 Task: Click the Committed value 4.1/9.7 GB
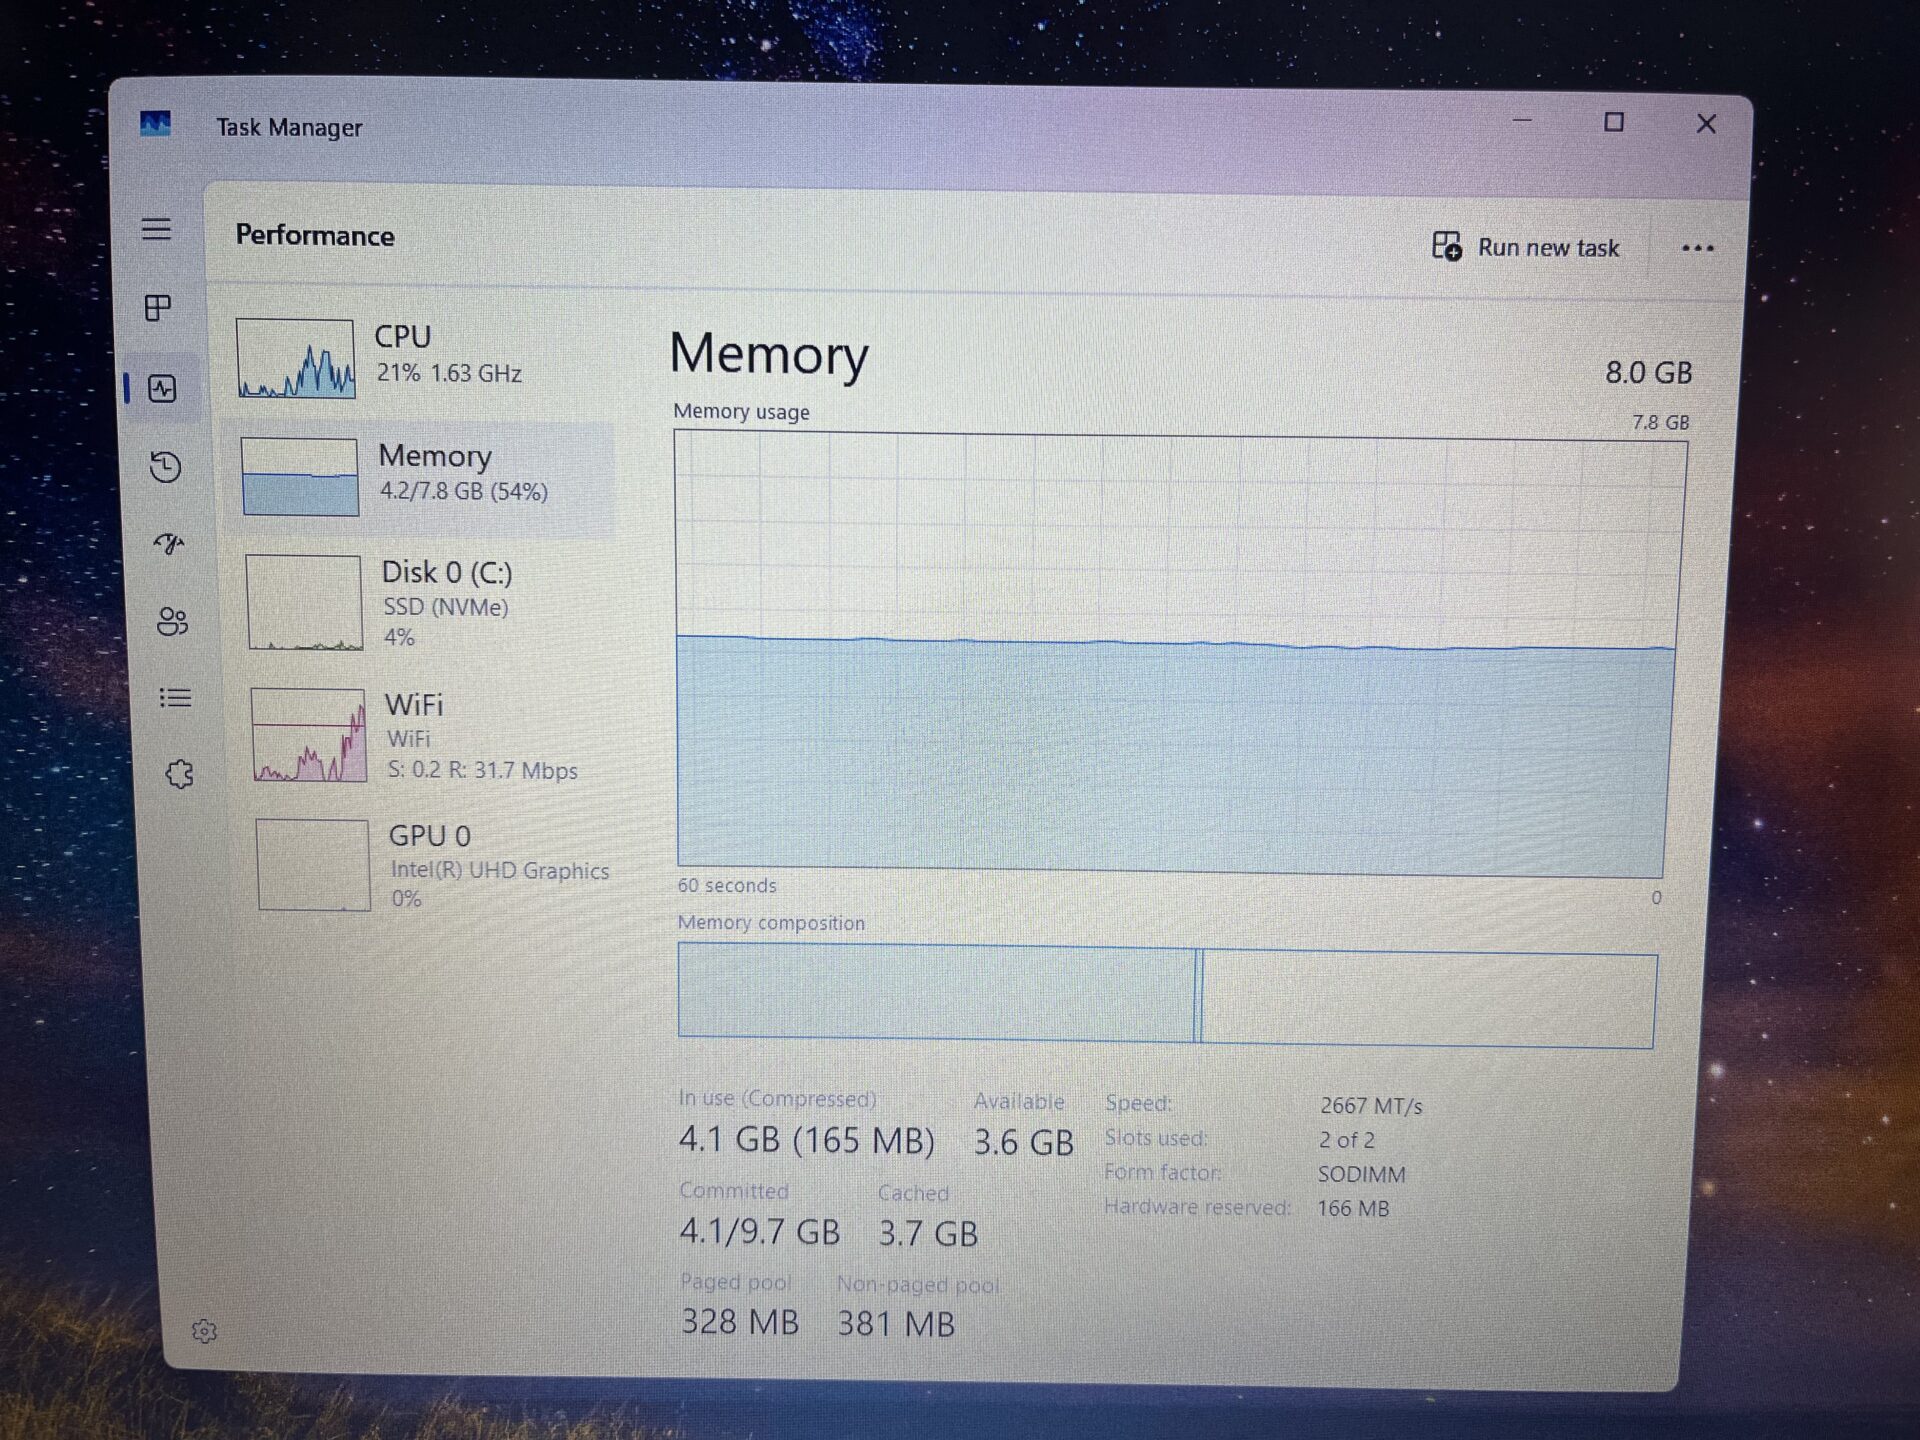point(759,1231)
